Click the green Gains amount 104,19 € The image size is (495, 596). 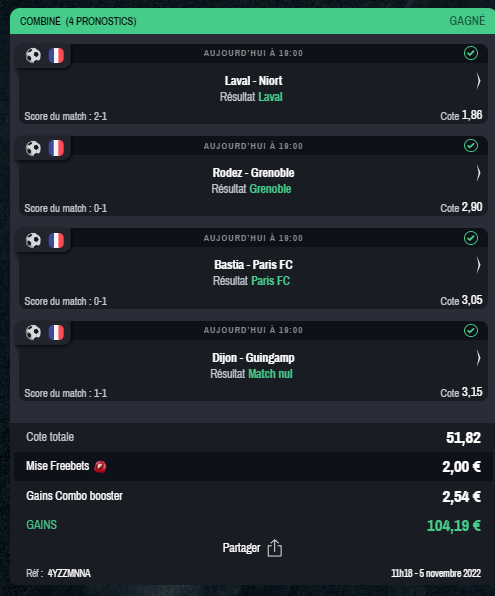pos(454,526)
